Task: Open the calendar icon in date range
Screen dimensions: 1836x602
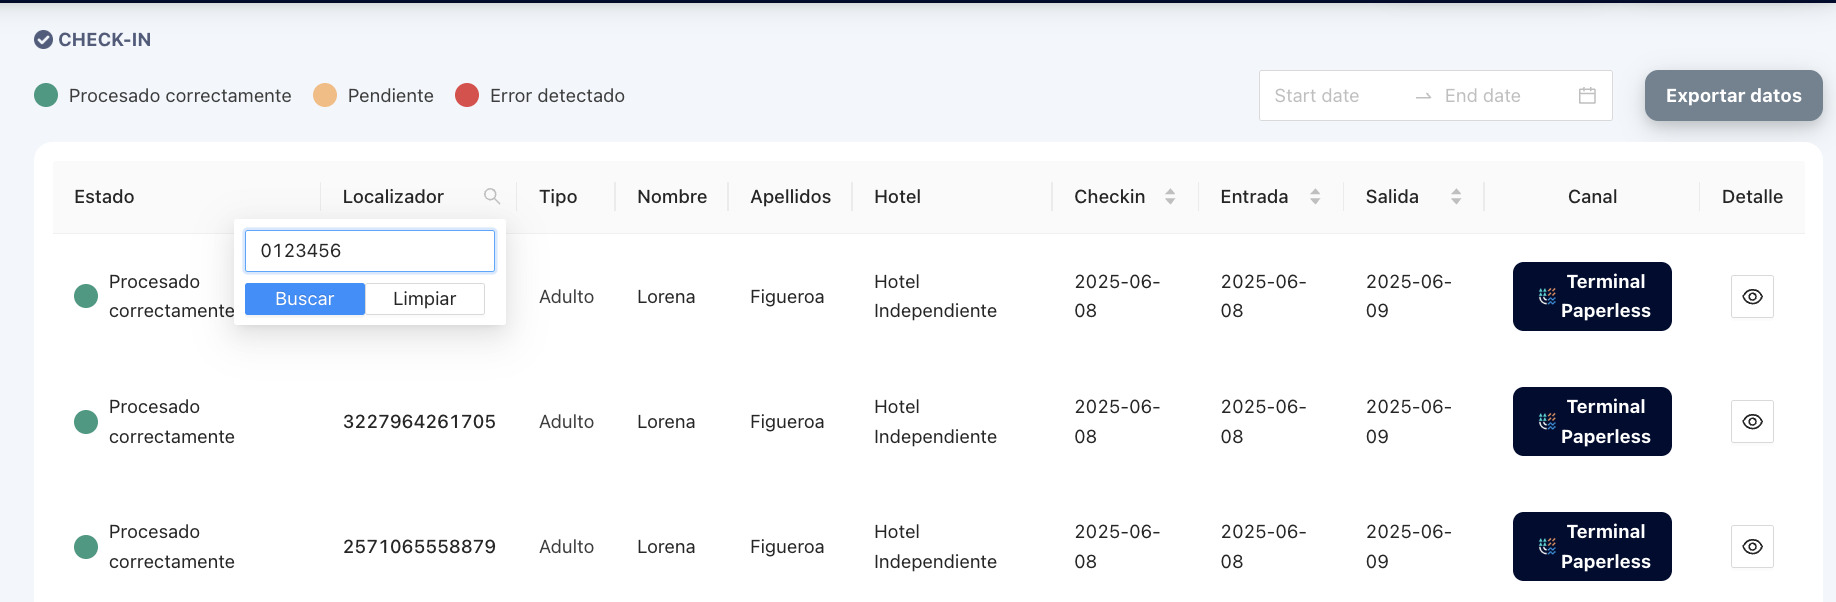Action: [x=1587, y=96]
